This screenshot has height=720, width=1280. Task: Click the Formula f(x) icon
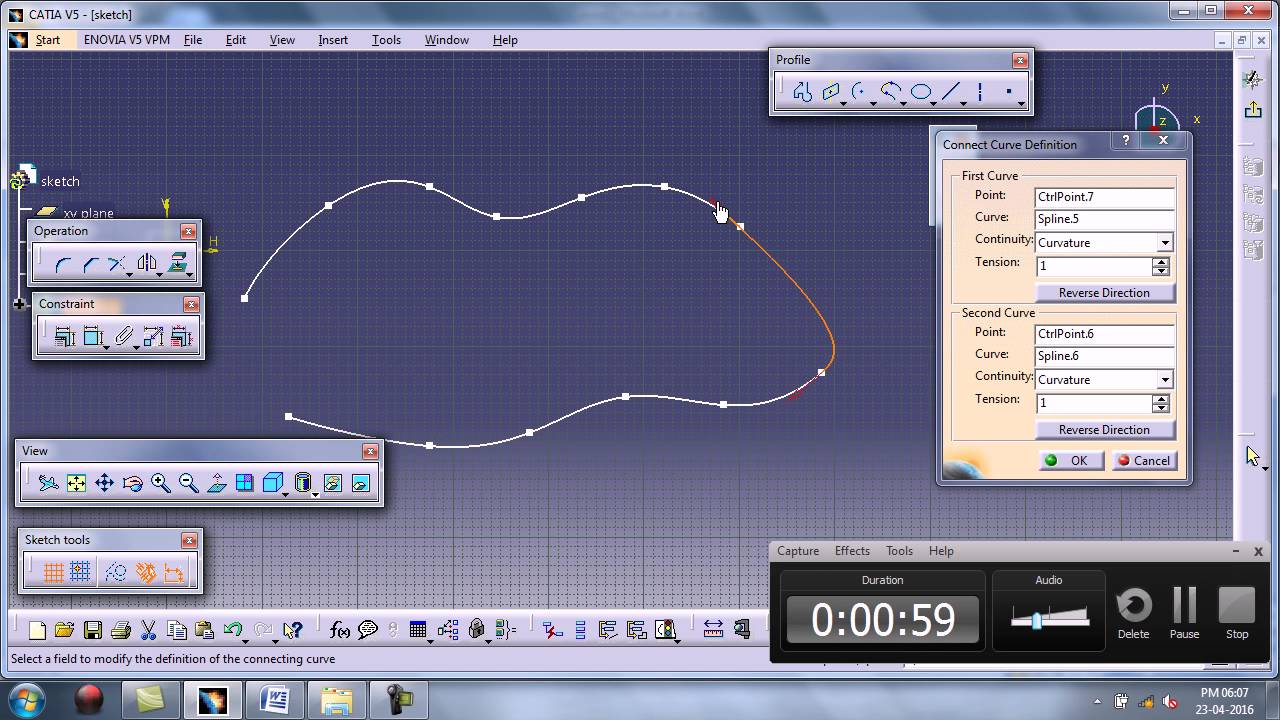[x=340, y=630]
